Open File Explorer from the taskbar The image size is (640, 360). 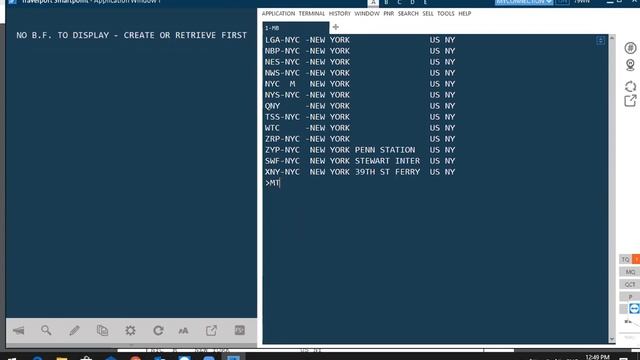click(x=62, y=358)
